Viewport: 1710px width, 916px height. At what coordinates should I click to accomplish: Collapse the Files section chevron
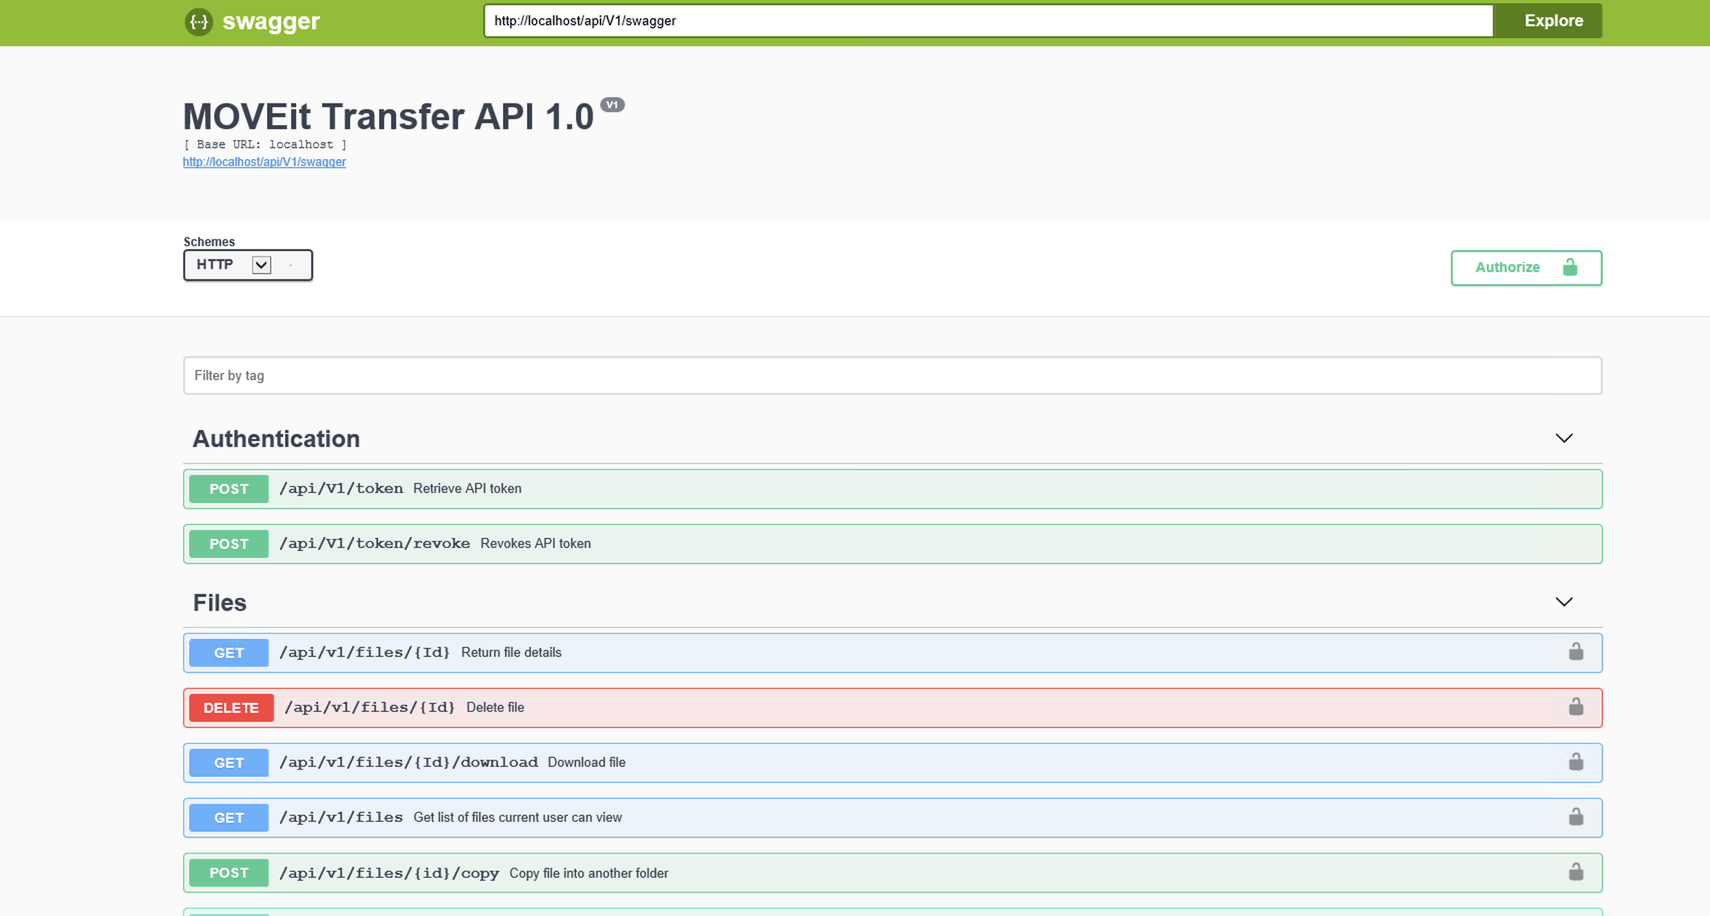pos(1563,603)
